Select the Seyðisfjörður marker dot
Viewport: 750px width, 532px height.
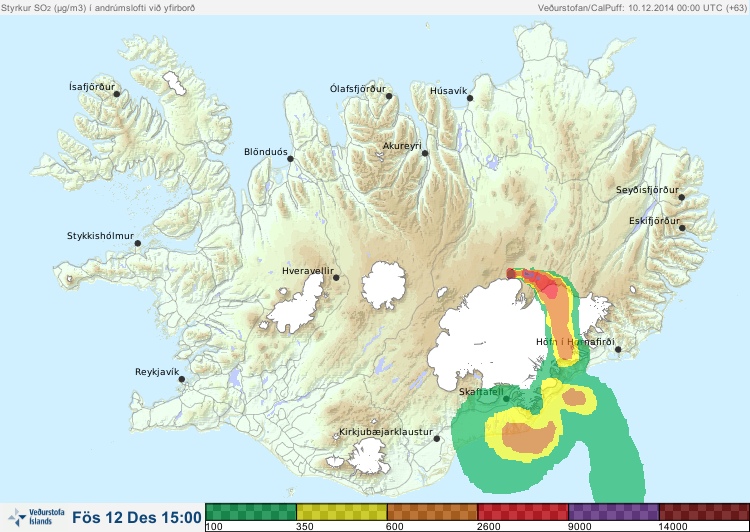pos(682,197)
